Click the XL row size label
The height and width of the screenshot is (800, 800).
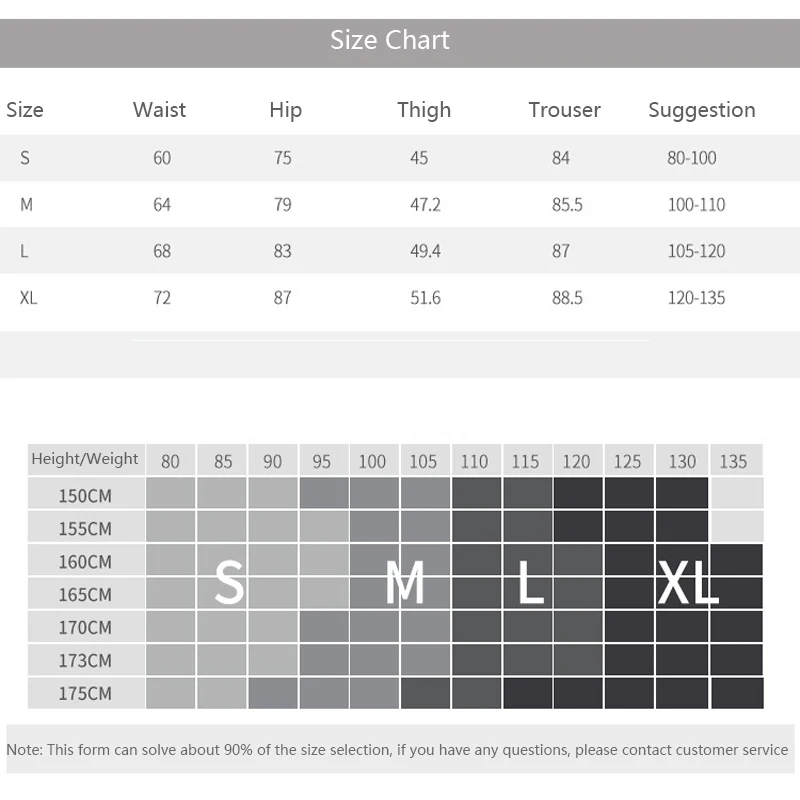click(x=28, y=298)
